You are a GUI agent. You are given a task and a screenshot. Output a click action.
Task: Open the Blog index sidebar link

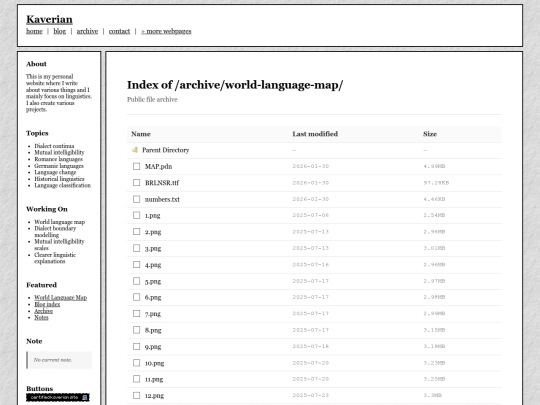pyautogui.click(x=47, y=304)
